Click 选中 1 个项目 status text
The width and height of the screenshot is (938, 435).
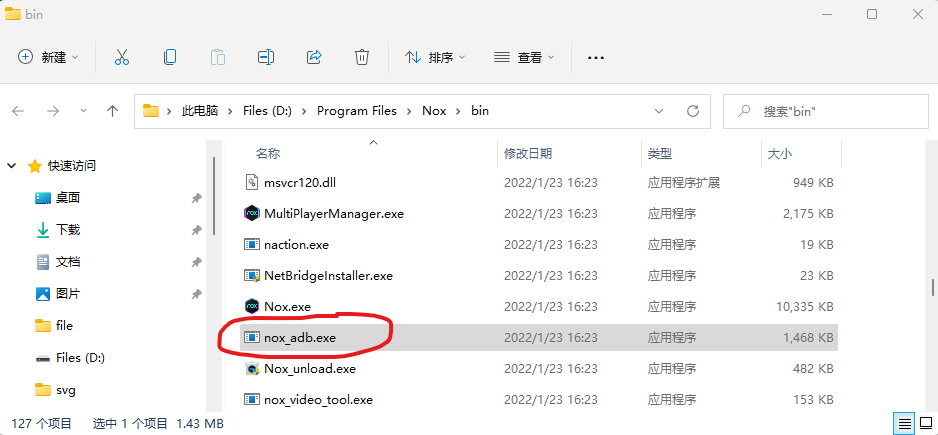pyautogui.click(x=130, y=423)
